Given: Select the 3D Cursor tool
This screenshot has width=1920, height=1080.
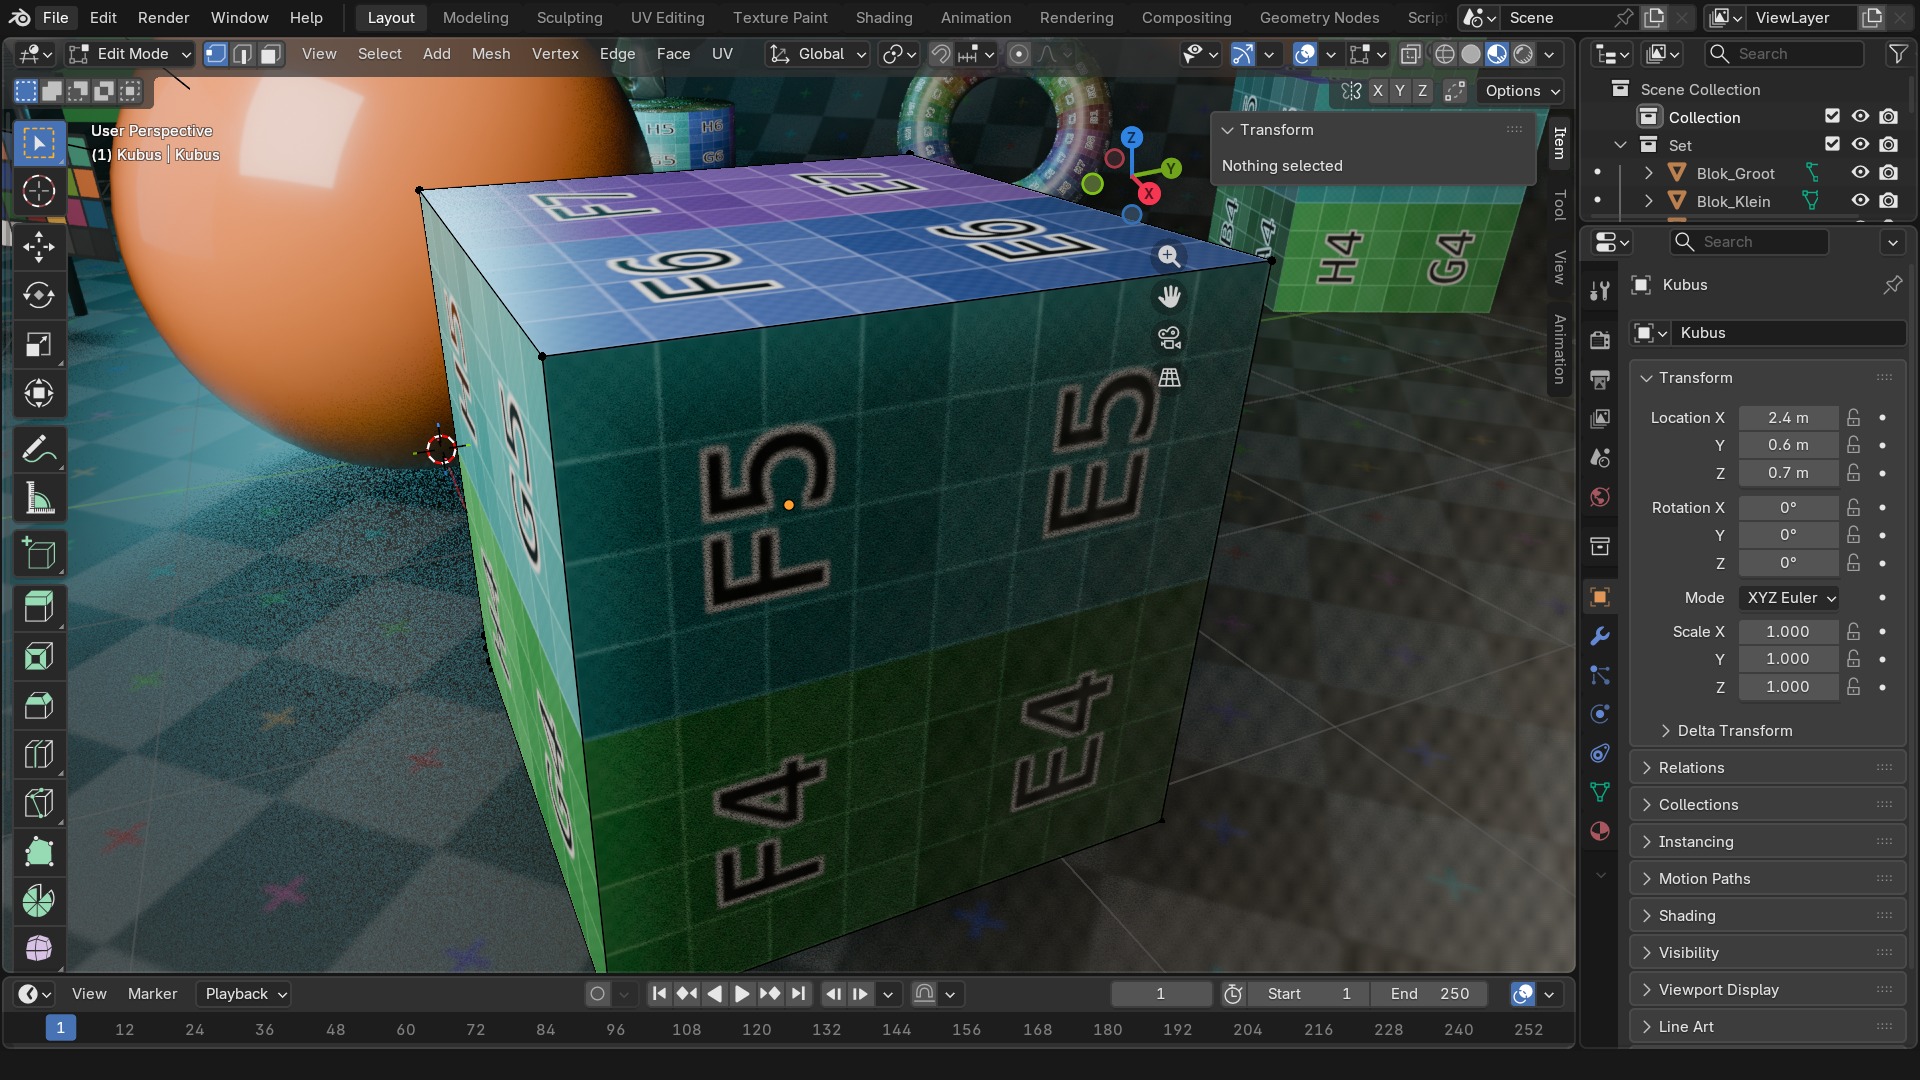Looking at the screenshot, I should [x=39, y=191].
